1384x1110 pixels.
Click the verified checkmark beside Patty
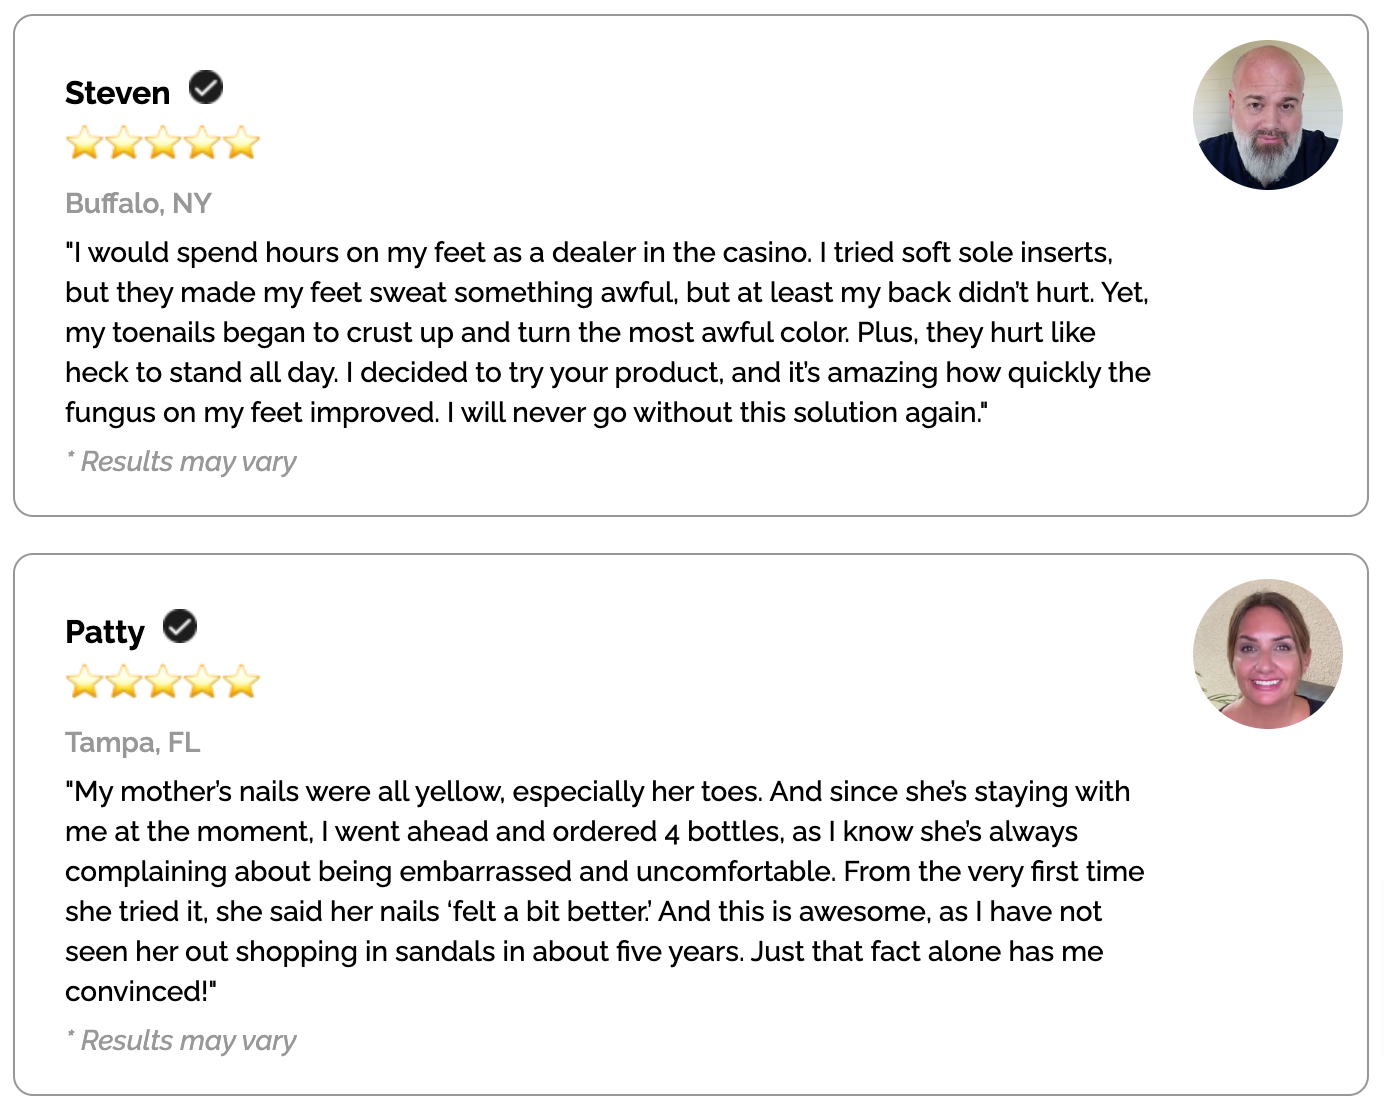coord(180,627)
